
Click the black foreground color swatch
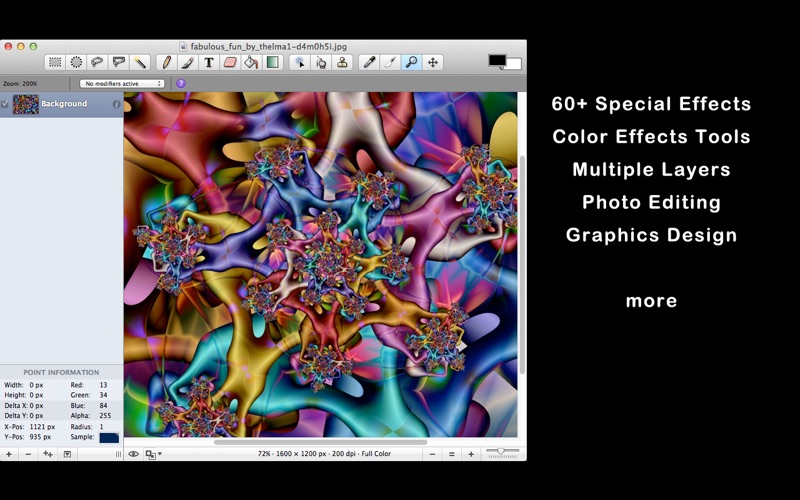click(x=496, y=60)
